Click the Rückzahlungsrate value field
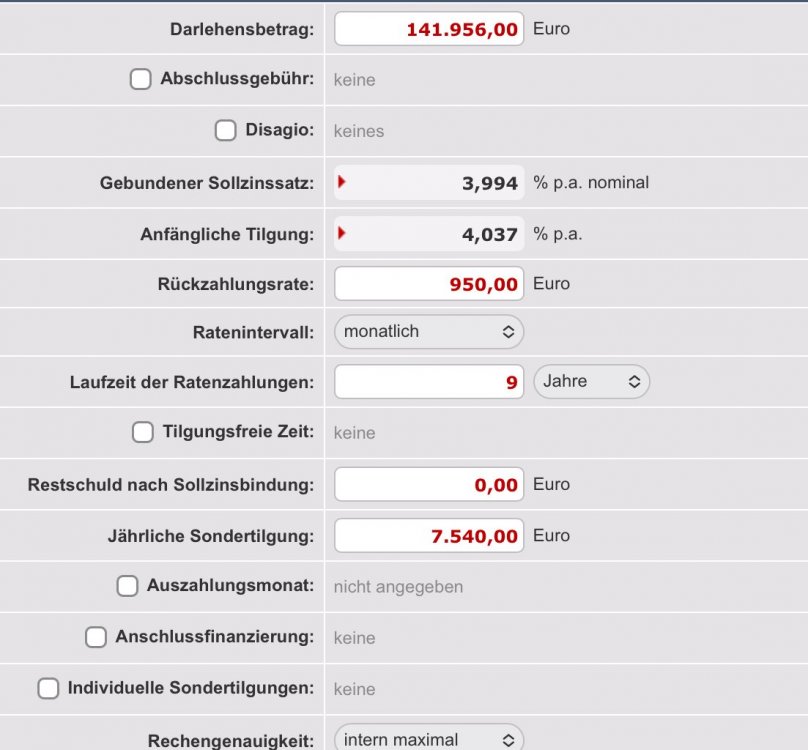Viewport: 808px width, 750px height. coord(428,283)
